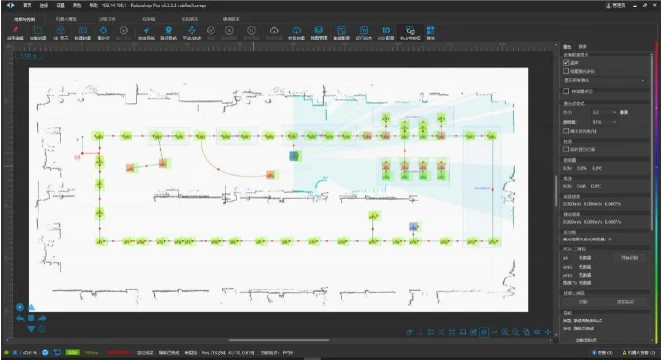Viewport: 661px width, 361px height.
Task: Click the zoom out magnifier icon
Action: point(516,332)
